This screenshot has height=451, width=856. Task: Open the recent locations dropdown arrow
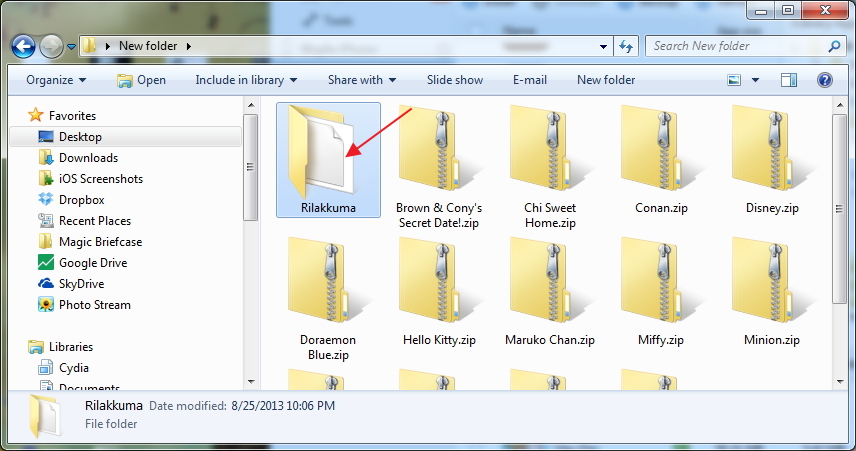click(x=71, y=47)
